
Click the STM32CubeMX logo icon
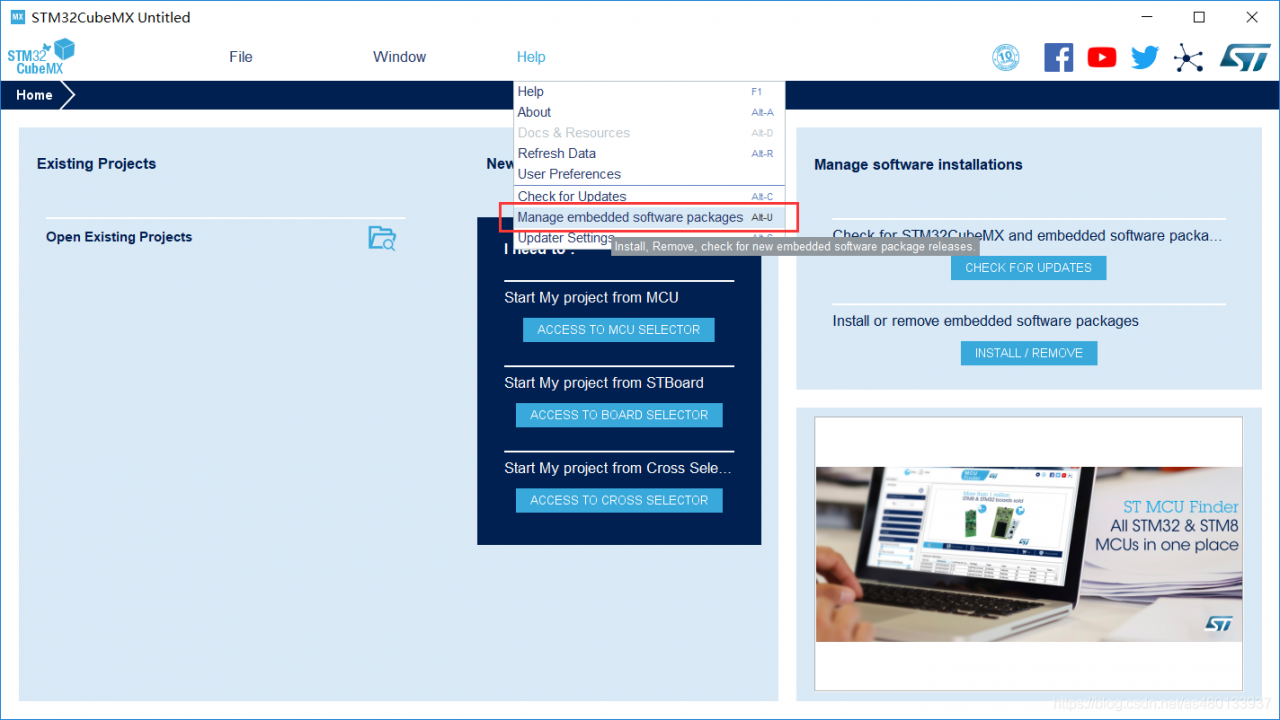[x=41, y=57]
